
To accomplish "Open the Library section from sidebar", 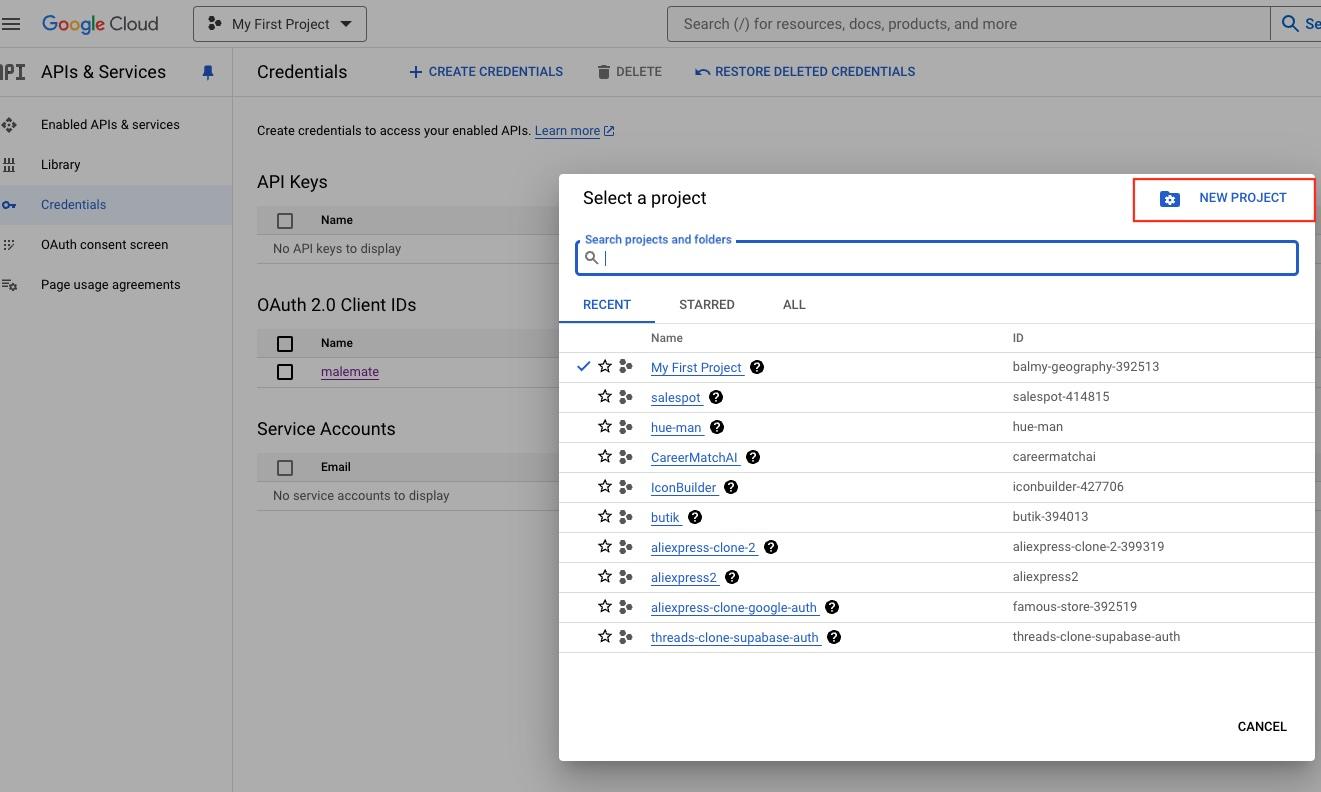I will pos(61,164).
